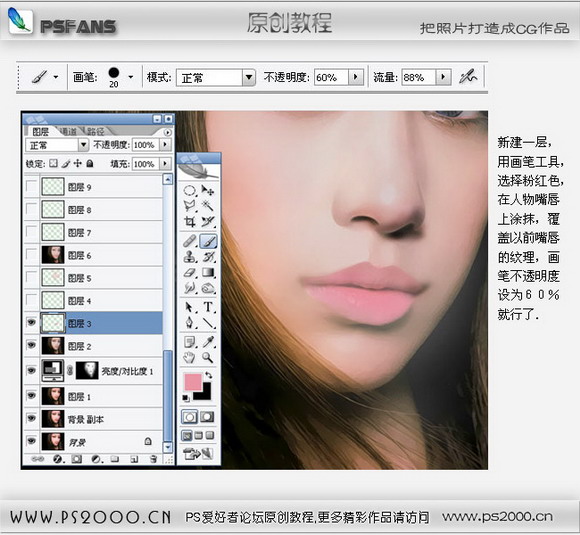580x535 pixels.
Task: Select the Polygonal Lasso tool
Action: pos(190,206)
